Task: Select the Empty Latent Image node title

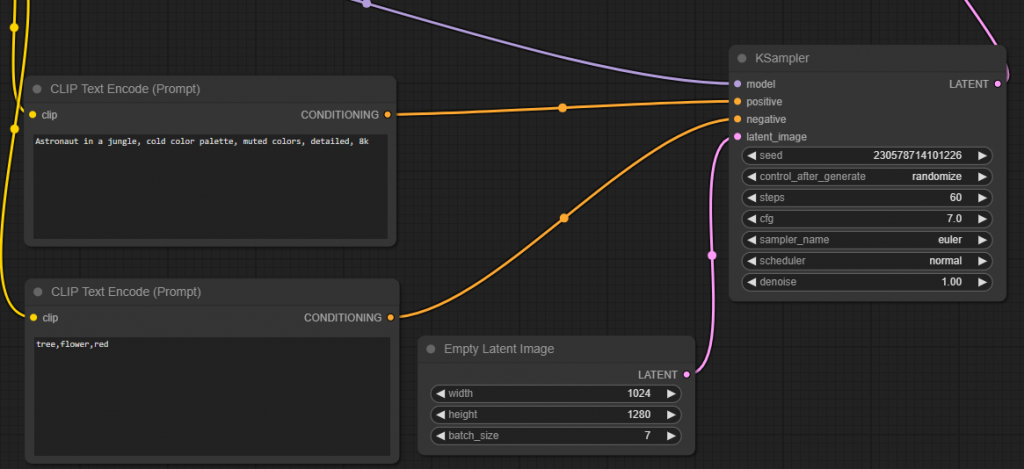Action: pyautogui.click(x=499, y=349)
